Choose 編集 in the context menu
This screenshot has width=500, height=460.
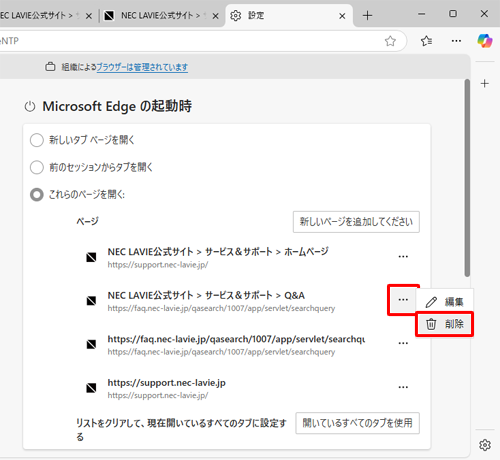pos(445,302)
